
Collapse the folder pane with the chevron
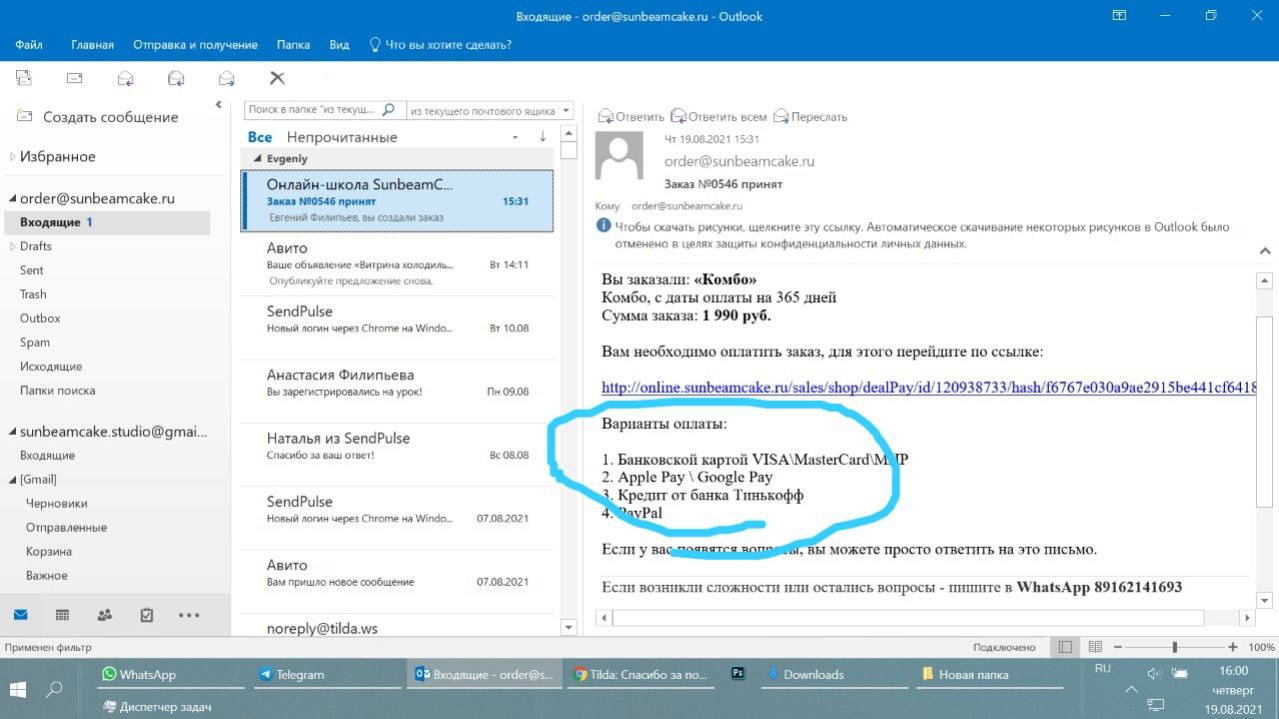pyautogui.click(x=218, y=104)
